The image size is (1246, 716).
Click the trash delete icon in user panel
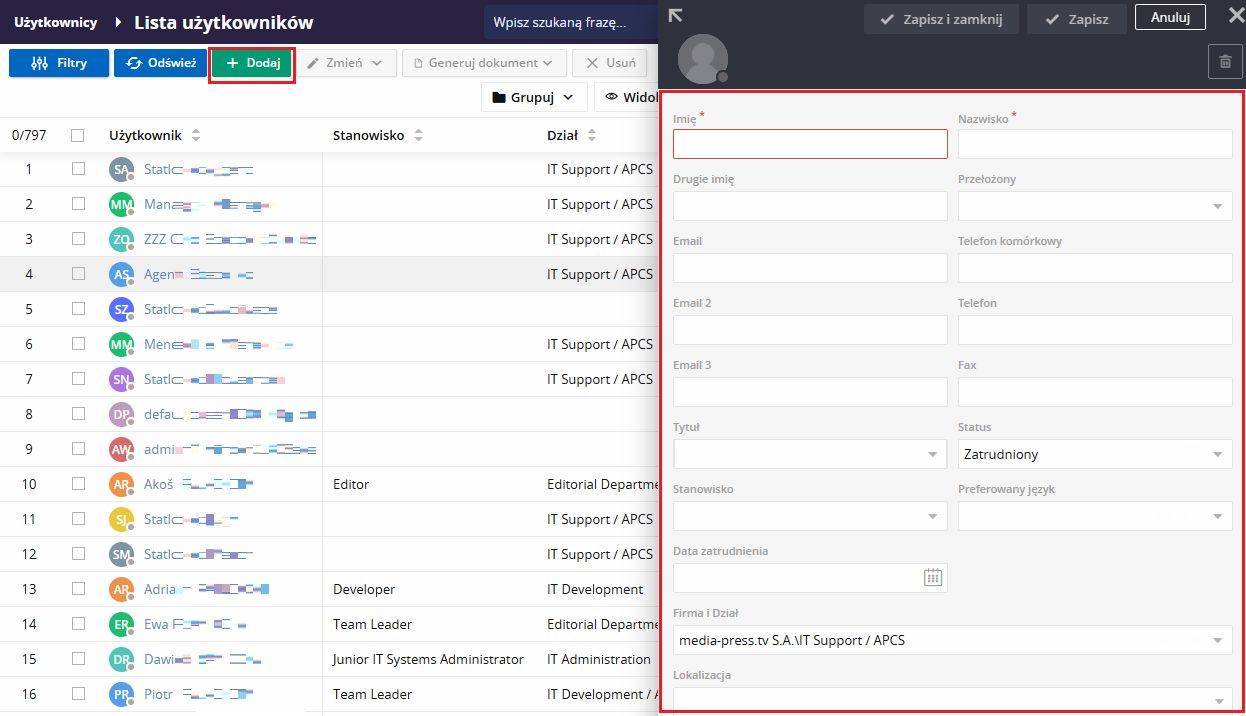[1225, 61]
